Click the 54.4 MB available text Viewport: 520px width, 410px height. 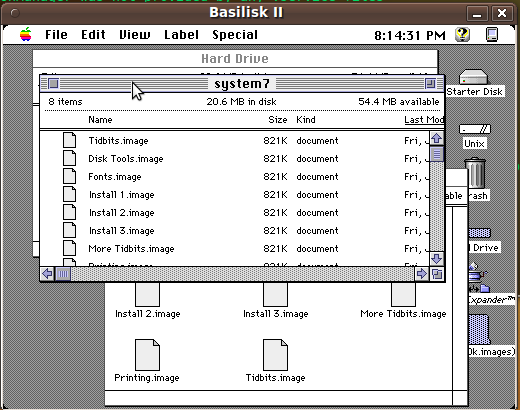399,102
